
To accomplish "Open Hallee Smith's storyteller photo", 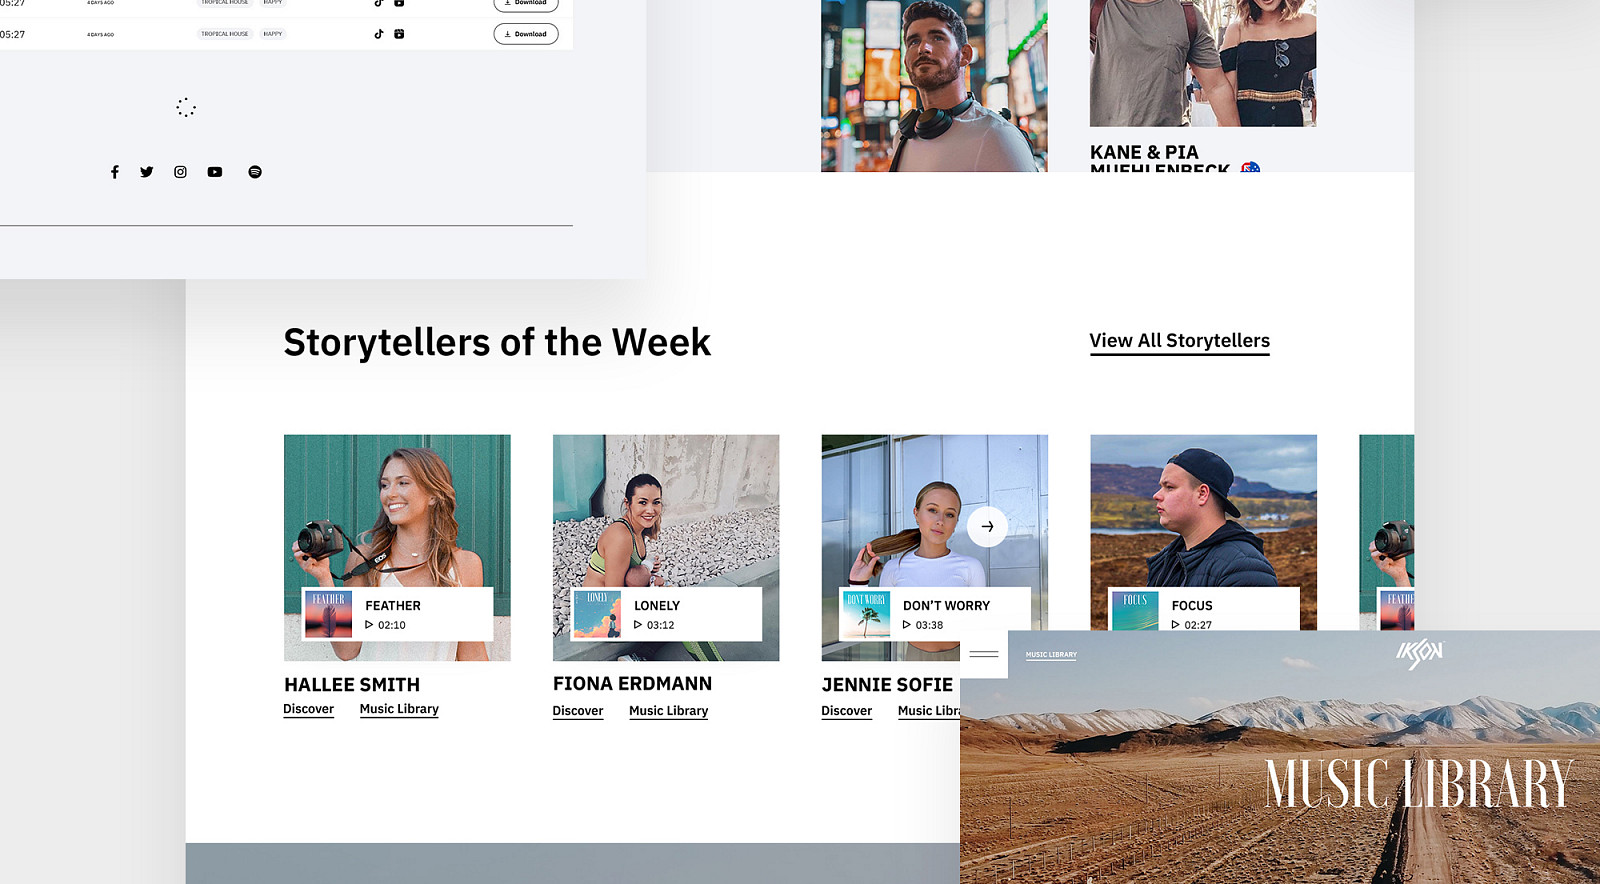I will coord(397,510).
